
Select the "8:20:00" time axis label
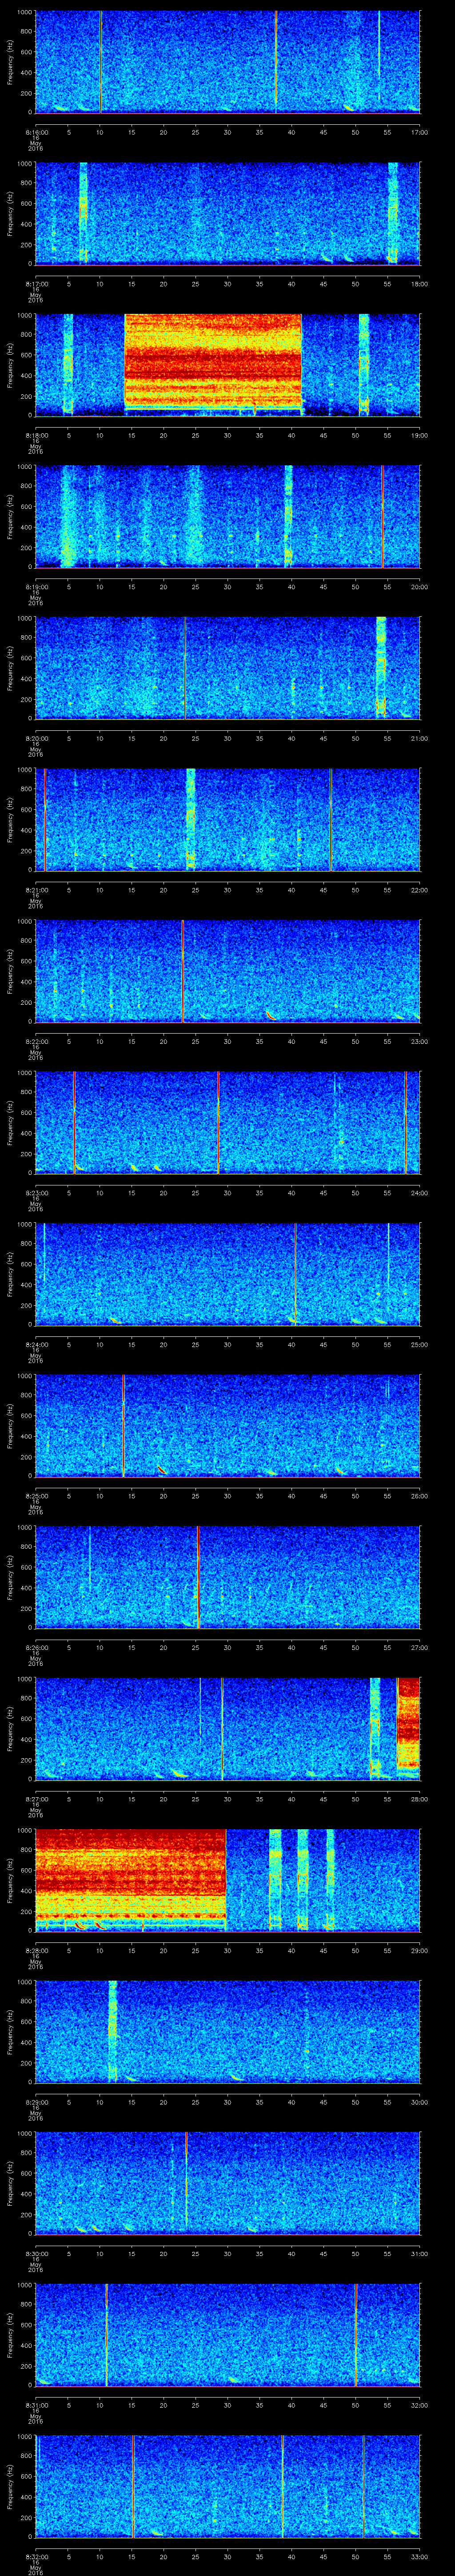coord(37,738)
